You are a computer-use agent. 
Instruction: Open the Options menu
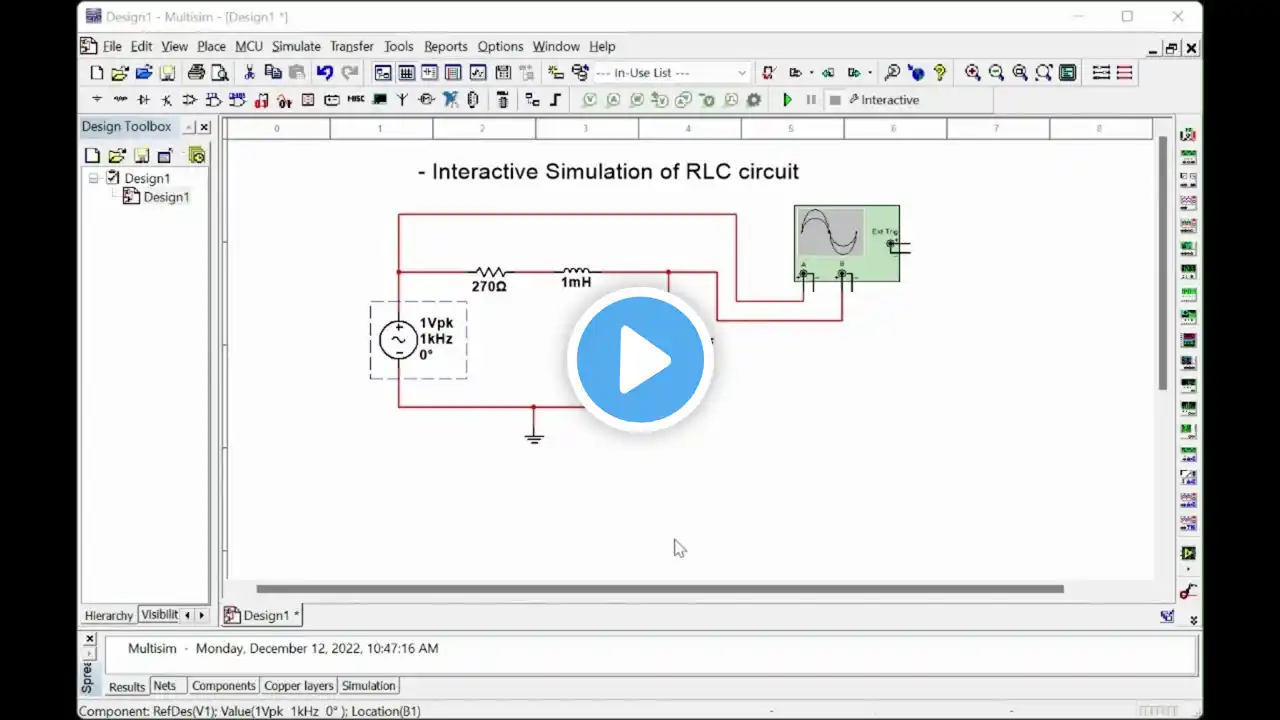[500, 46]
